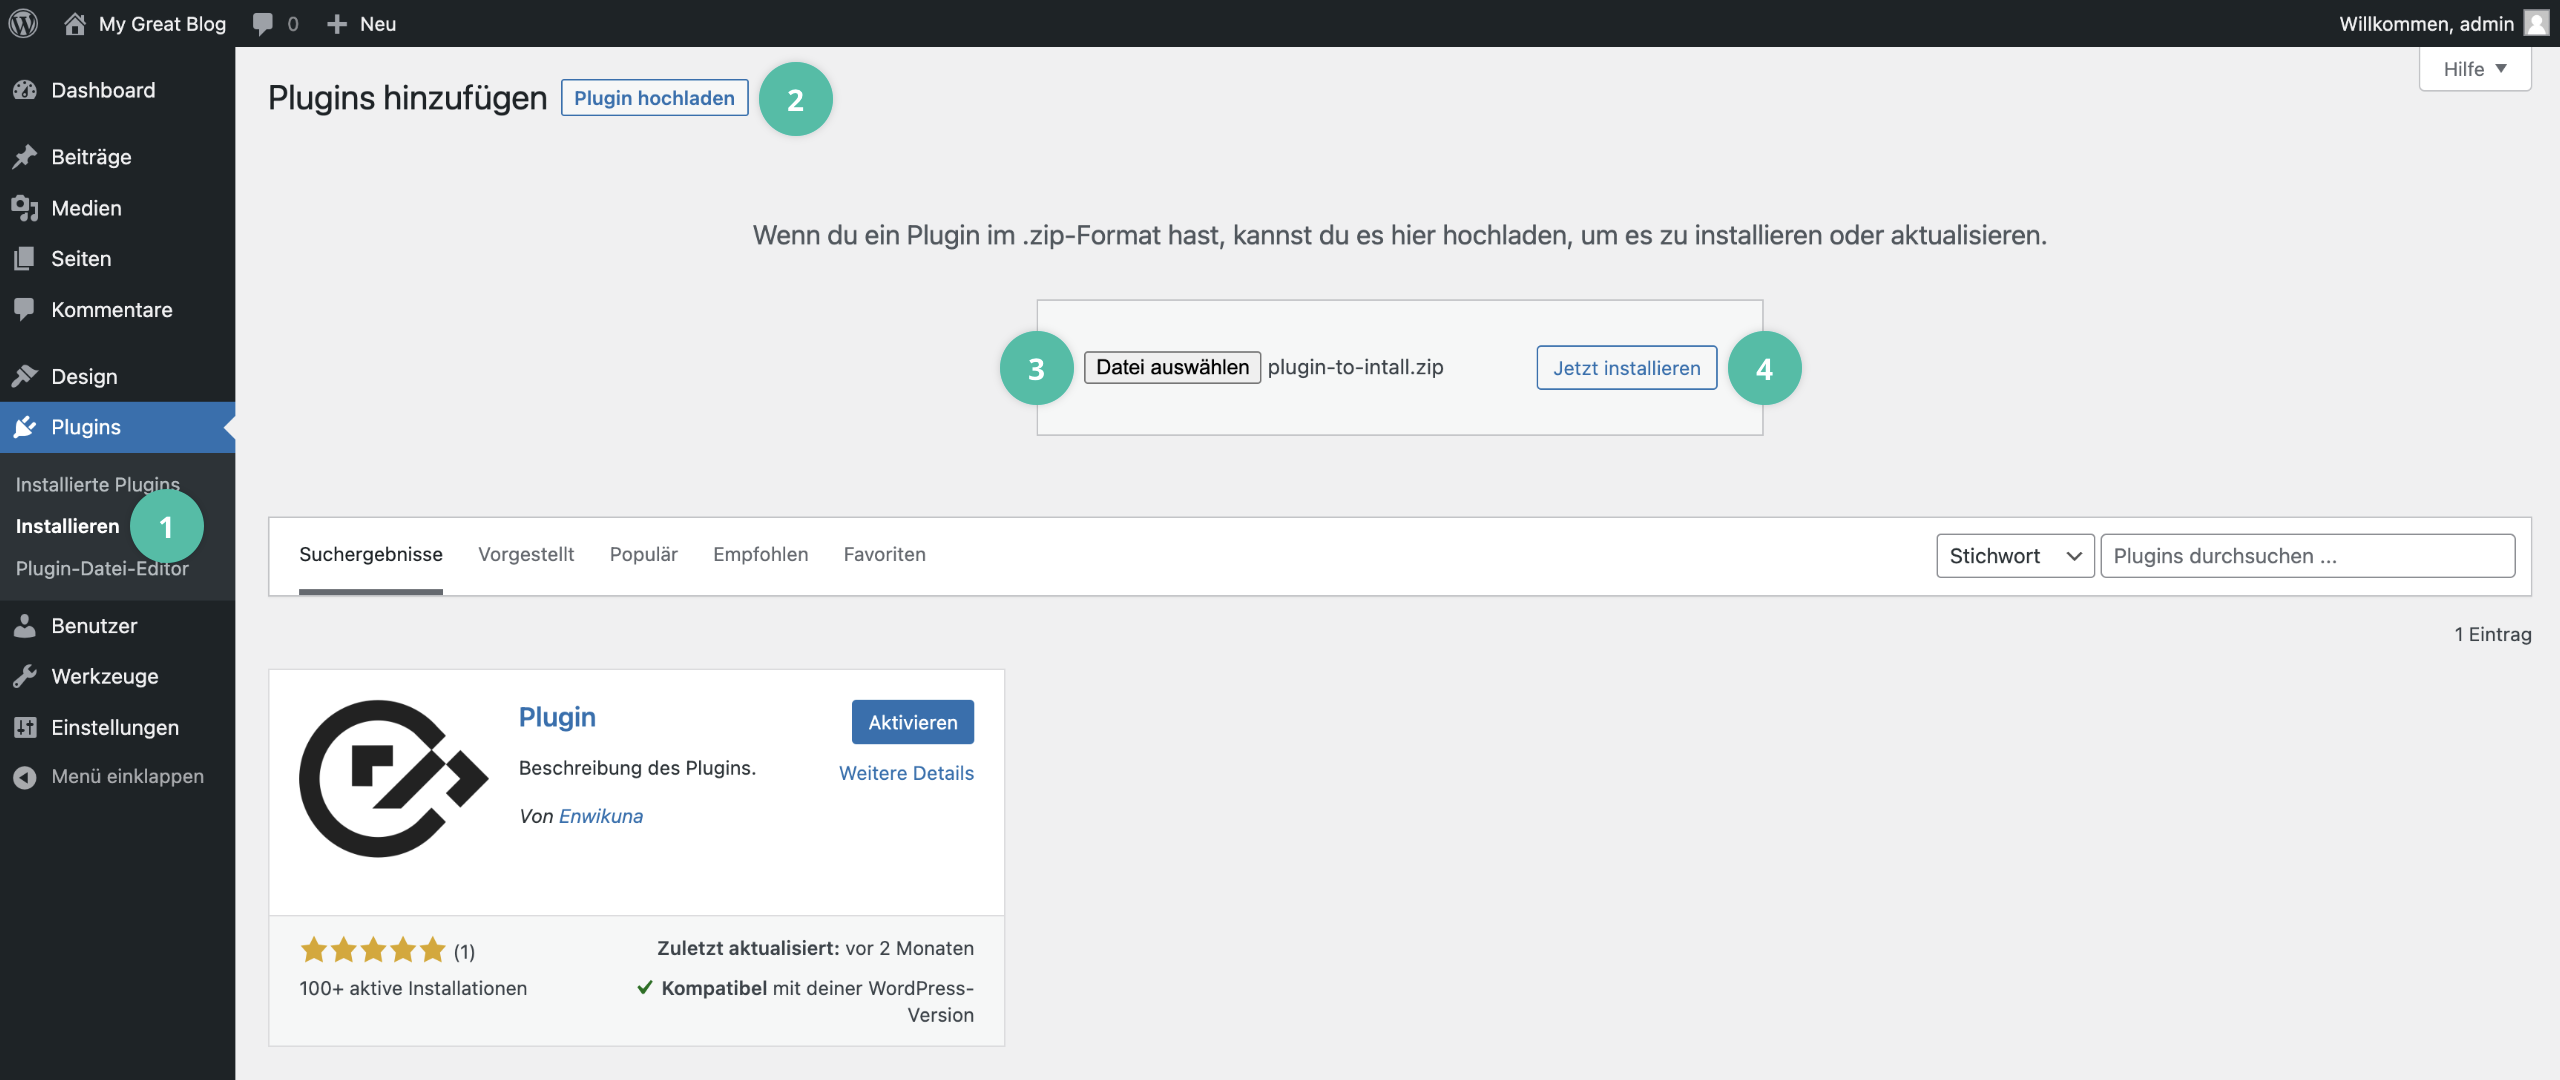This screenshot has height=1080, width=2560.
Task: Click the five star rating
Action: tap(373, 950)
